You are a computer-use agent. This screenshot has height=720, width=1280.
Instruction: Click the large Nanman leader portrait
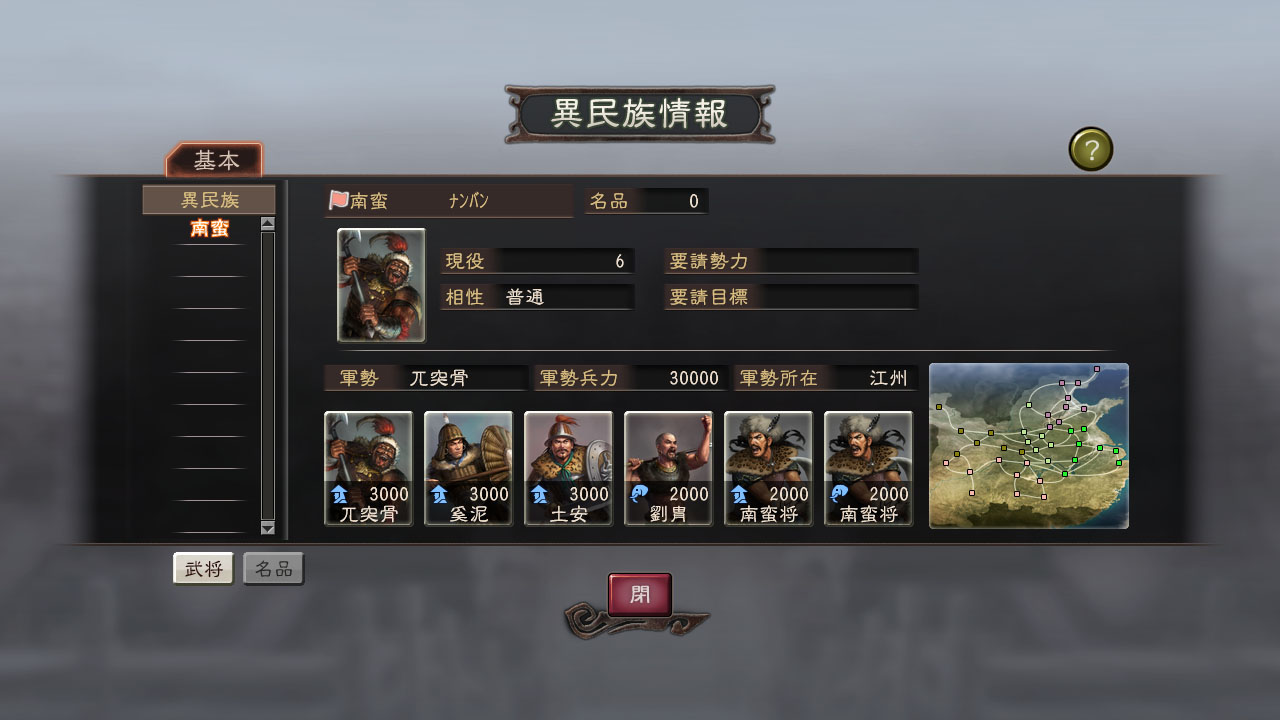click(x=381, y=285)
